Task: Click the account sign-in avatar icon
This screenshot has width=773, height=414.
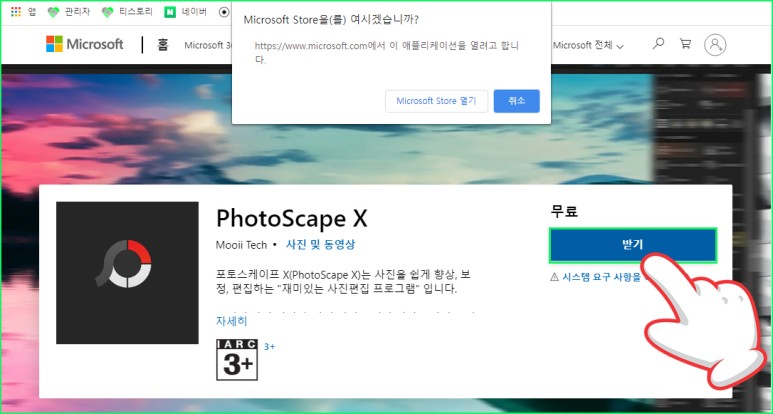Action: 715,45
